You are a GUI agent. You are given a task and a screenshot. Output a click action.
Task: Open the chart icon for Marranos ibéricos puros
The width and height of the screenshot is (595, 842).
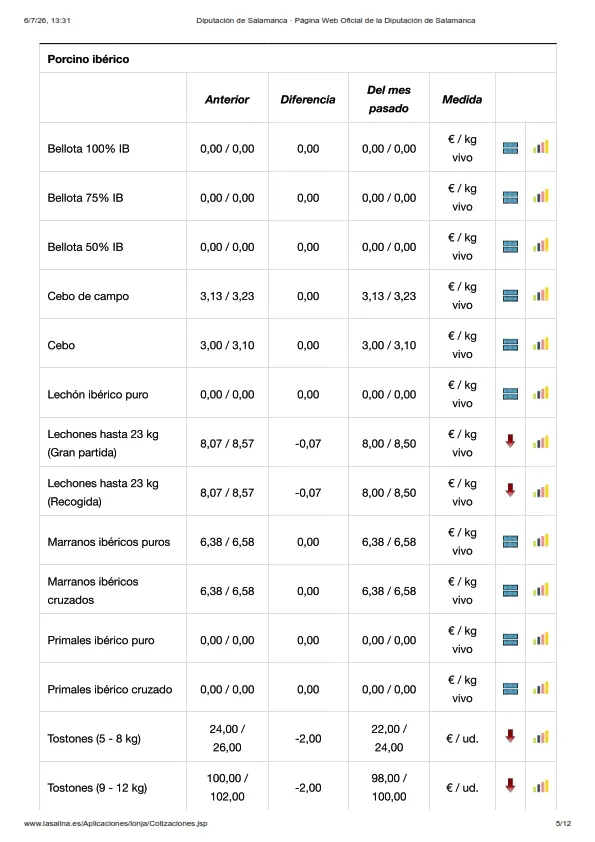click(541, 541)
